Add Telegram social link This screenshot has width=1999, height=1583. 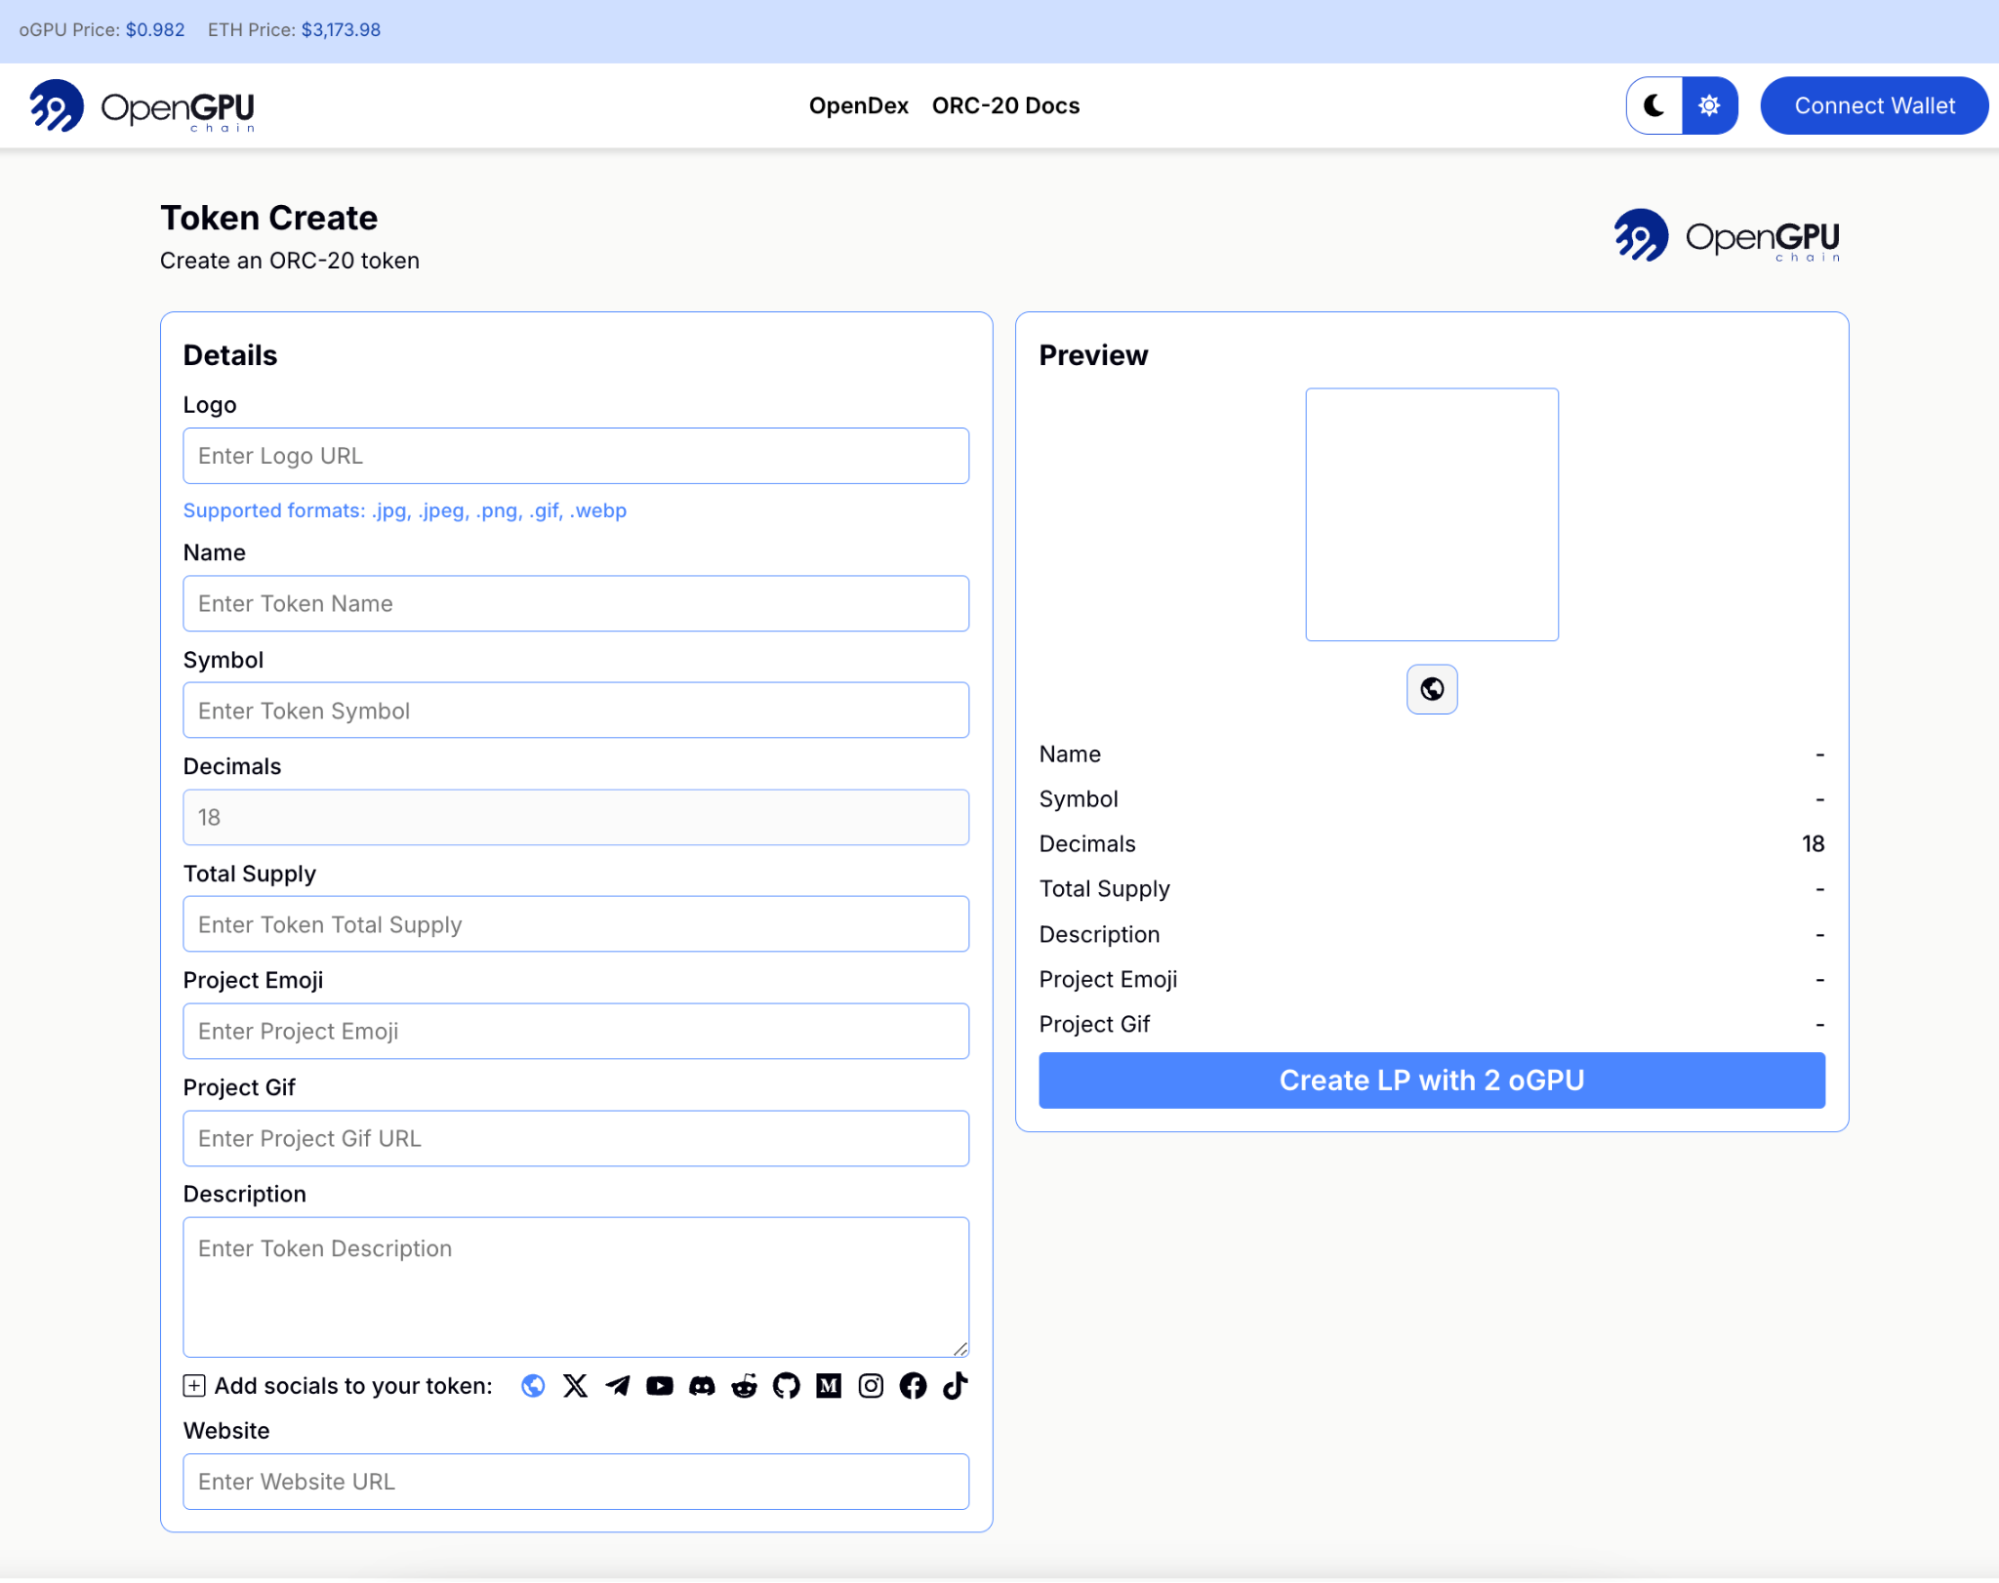click(617, 1385)
